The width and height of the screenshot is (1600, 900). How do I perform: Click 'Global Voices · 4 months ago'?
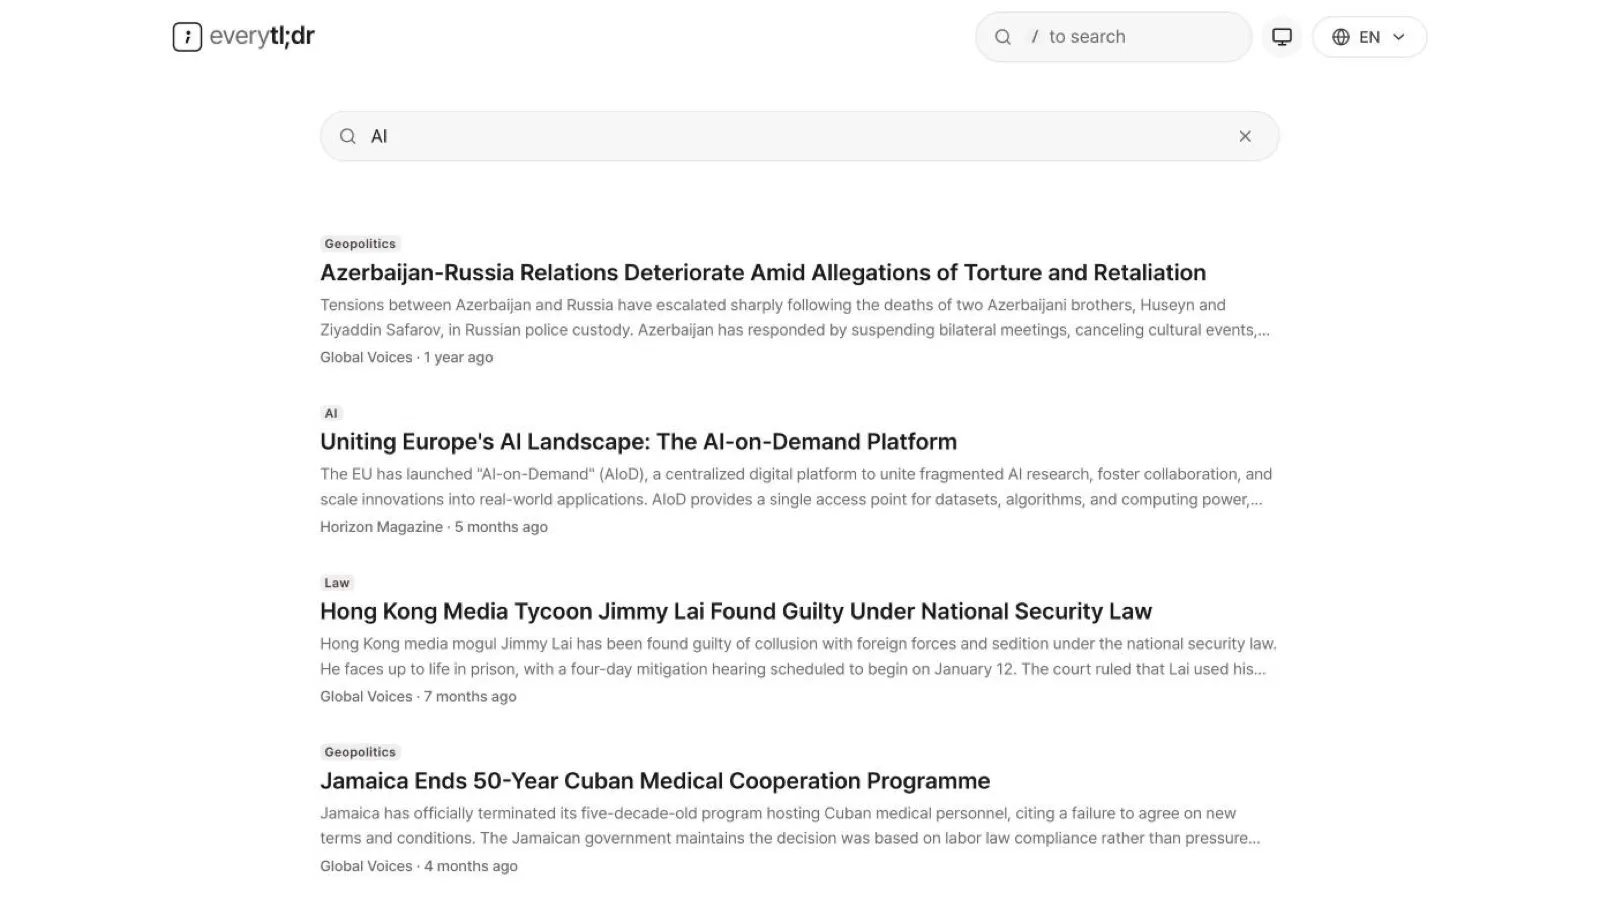click(419, 866)
